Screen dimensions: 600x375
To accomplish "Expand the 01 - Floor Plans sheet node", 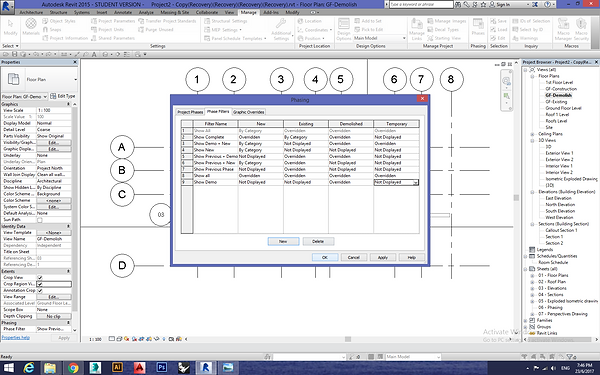I will [x=532, y=275].
